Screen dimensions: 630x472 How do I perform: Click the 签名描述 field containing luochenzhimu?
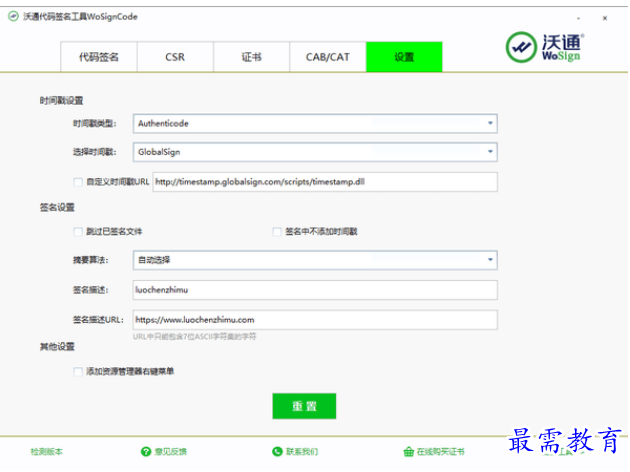click(315, 290)
